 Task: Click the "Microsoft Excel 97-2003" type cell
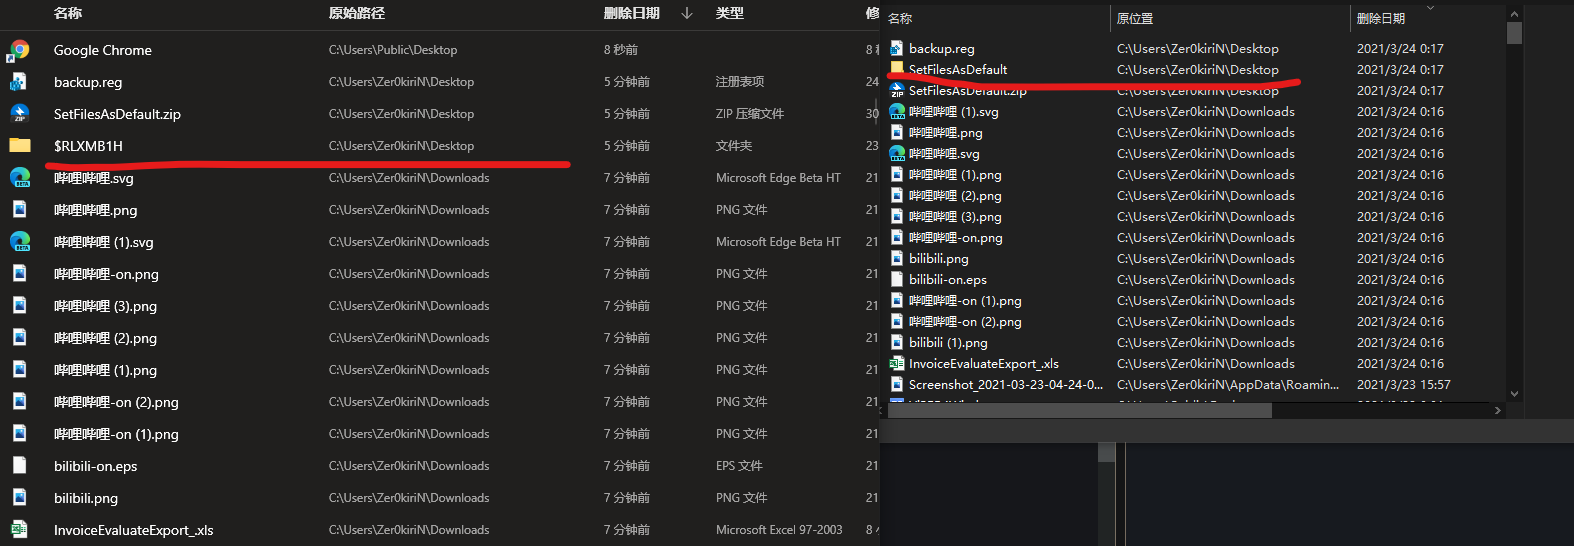pos(779,530)
